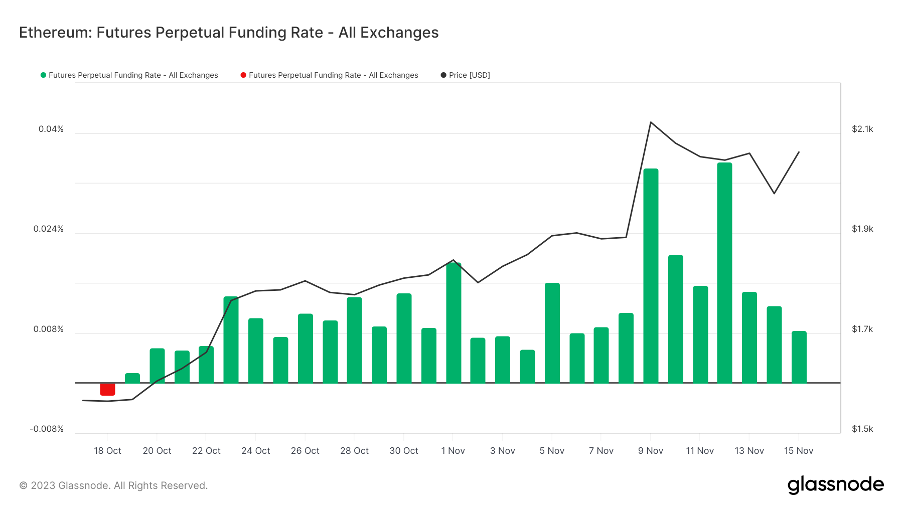This screenshot has height=508, width=904.
Task: Select the 30 Oct date axis label
Action: (404, 451)
